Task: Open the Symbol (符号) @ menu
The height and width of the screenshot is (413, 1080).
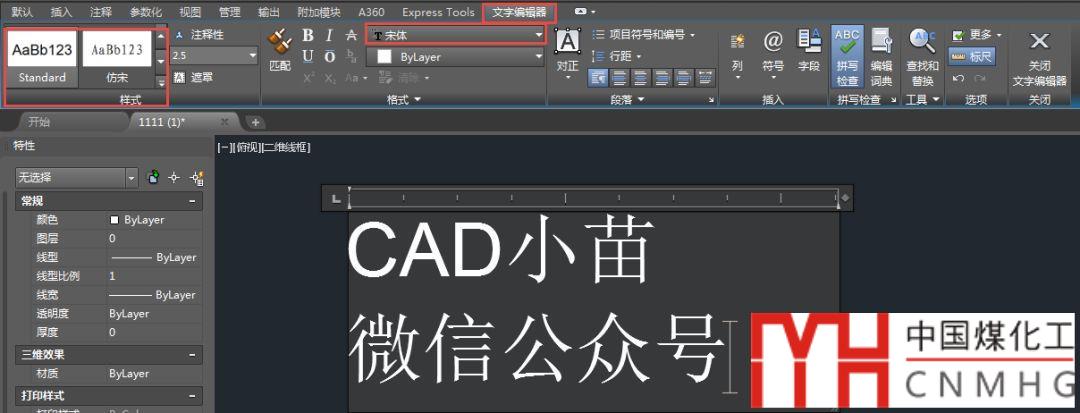Action: tap(773, 52)
